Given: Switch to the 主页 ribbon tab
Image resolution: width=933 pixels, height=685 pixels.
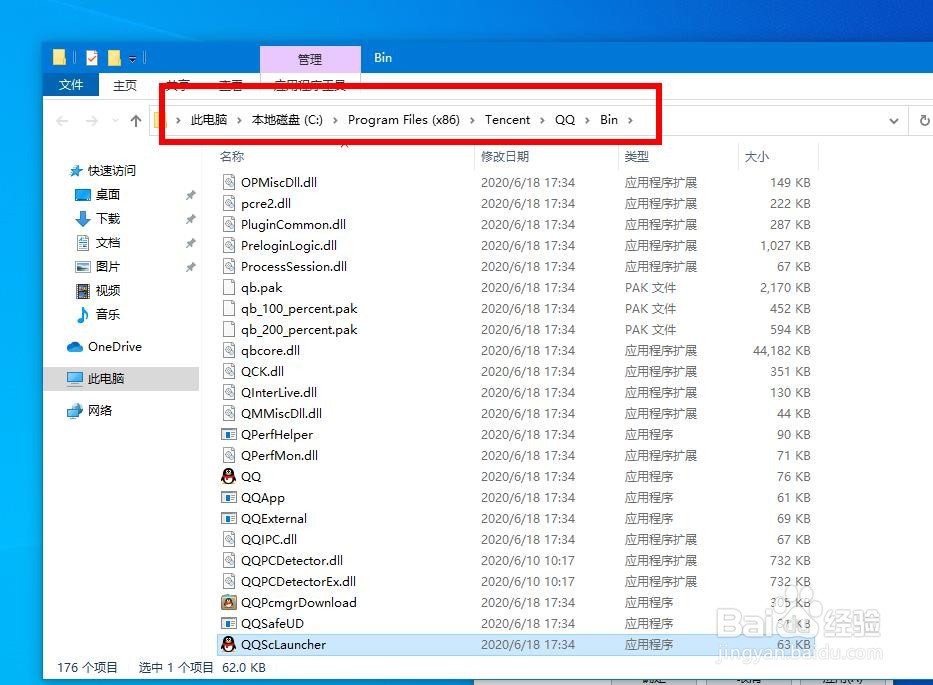Looking at the screenshot, I should [125, 86].
